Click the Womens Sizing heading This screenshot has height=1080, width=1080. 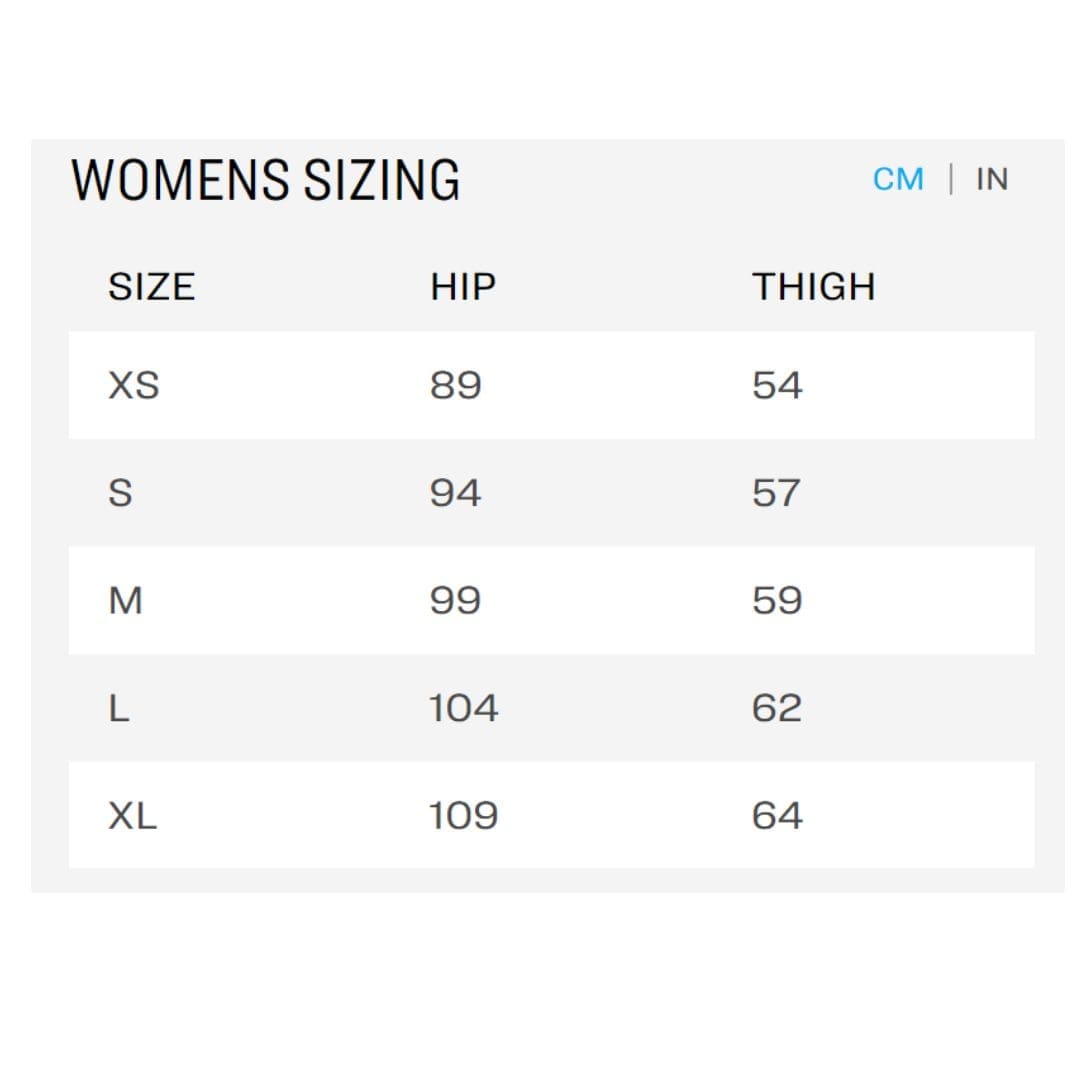tap(266, 180)
